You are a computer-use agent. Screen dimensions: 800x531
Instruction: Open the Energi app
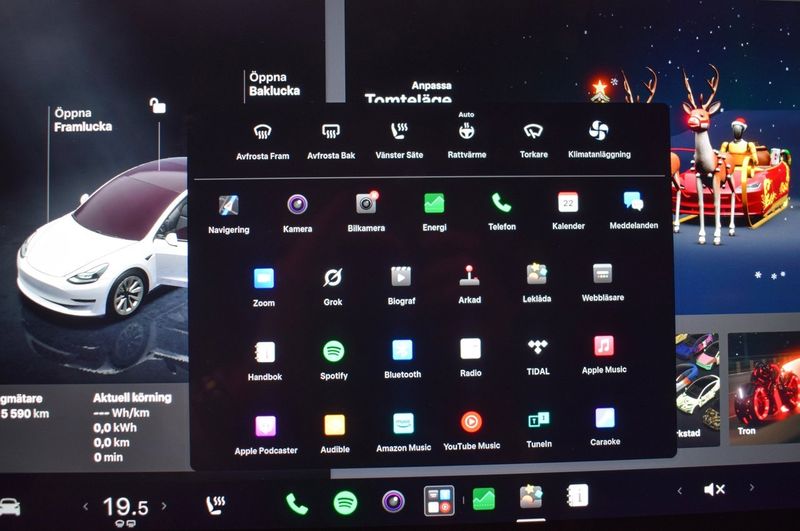pyautogui.click(x=434, y=211)
